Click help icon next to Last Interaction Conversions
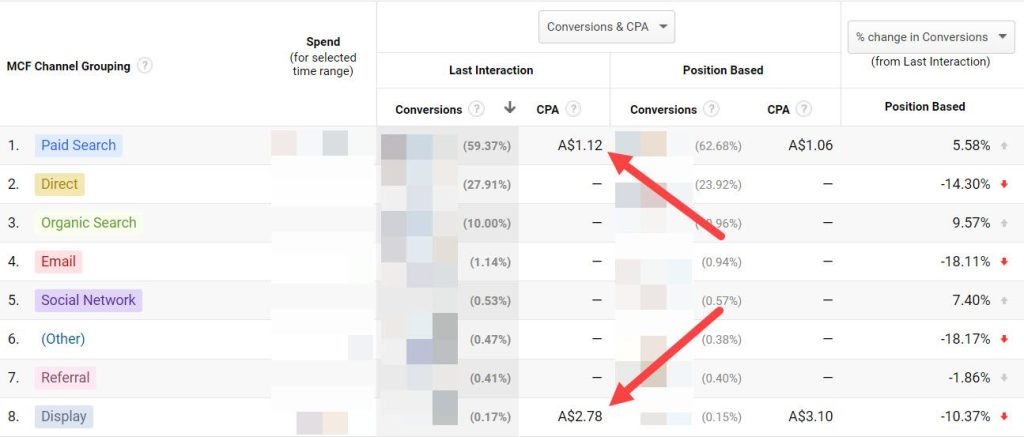1024x437 pixels. click(x=477, y=109)
